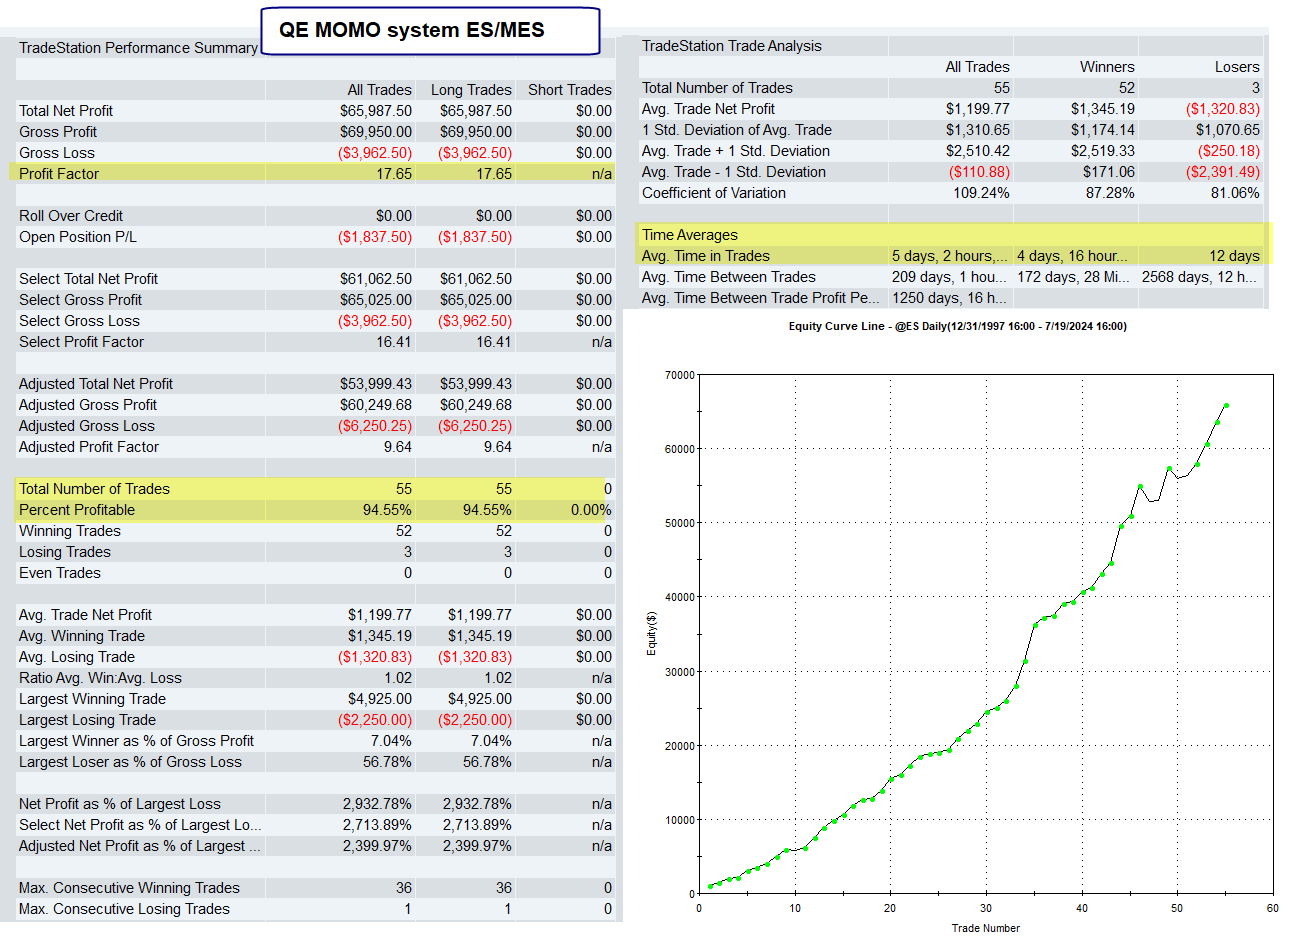Select the TradeStation Performance Summary heading
The height and width of the screenshot is (947, 1301).
click(x=138, y=48)
